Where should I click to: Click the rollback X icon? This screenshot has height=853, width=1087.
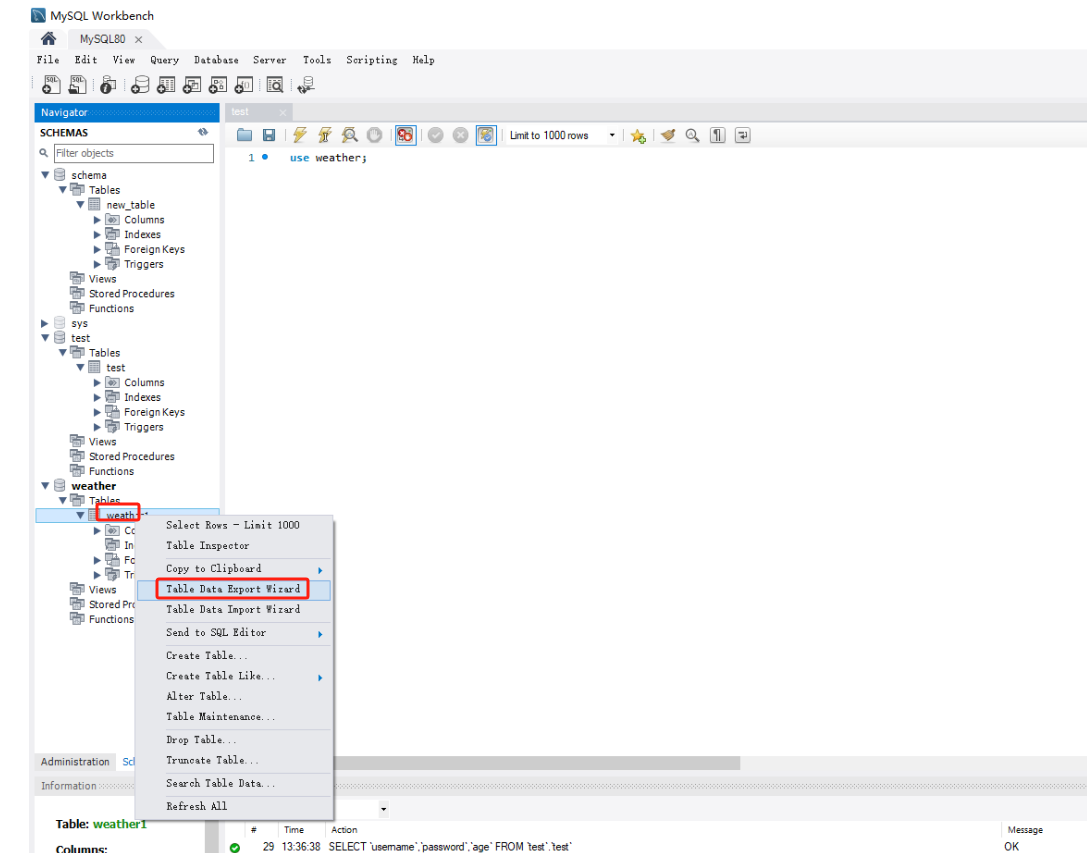click(x=460, y=135)
